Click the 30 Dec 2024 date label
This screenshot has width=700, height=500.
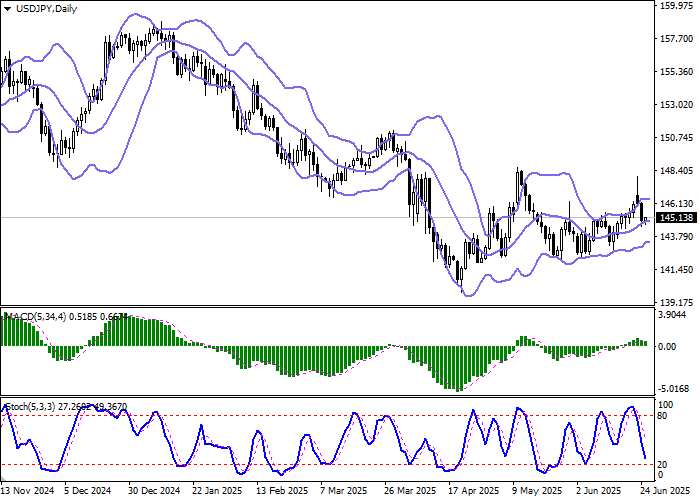(156, 491)
